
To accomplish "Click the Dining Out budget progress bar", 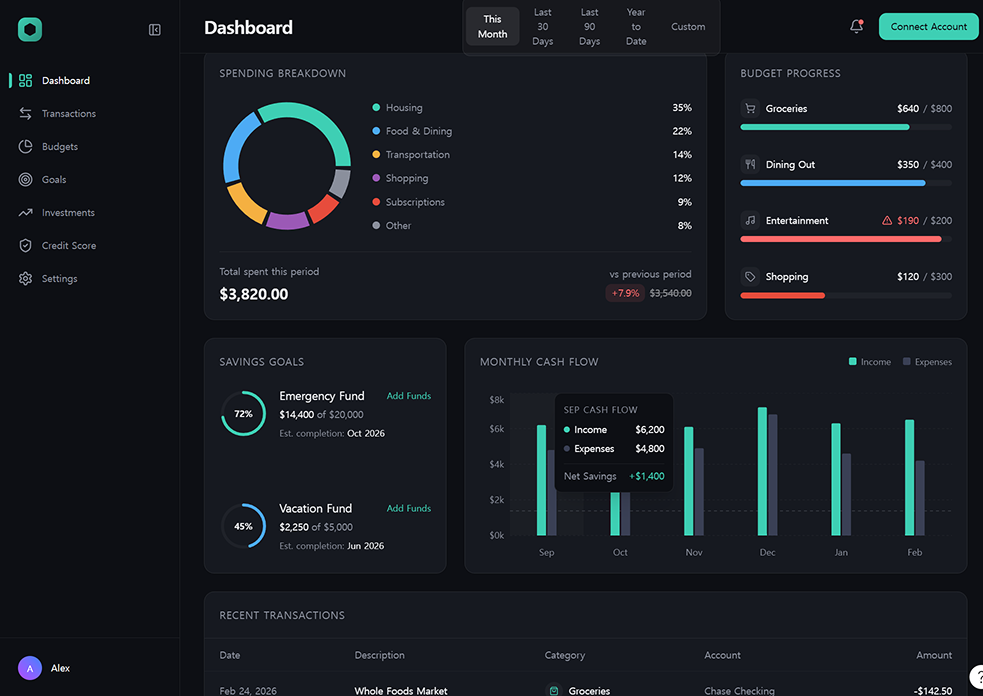I will [x=846, y=183].
